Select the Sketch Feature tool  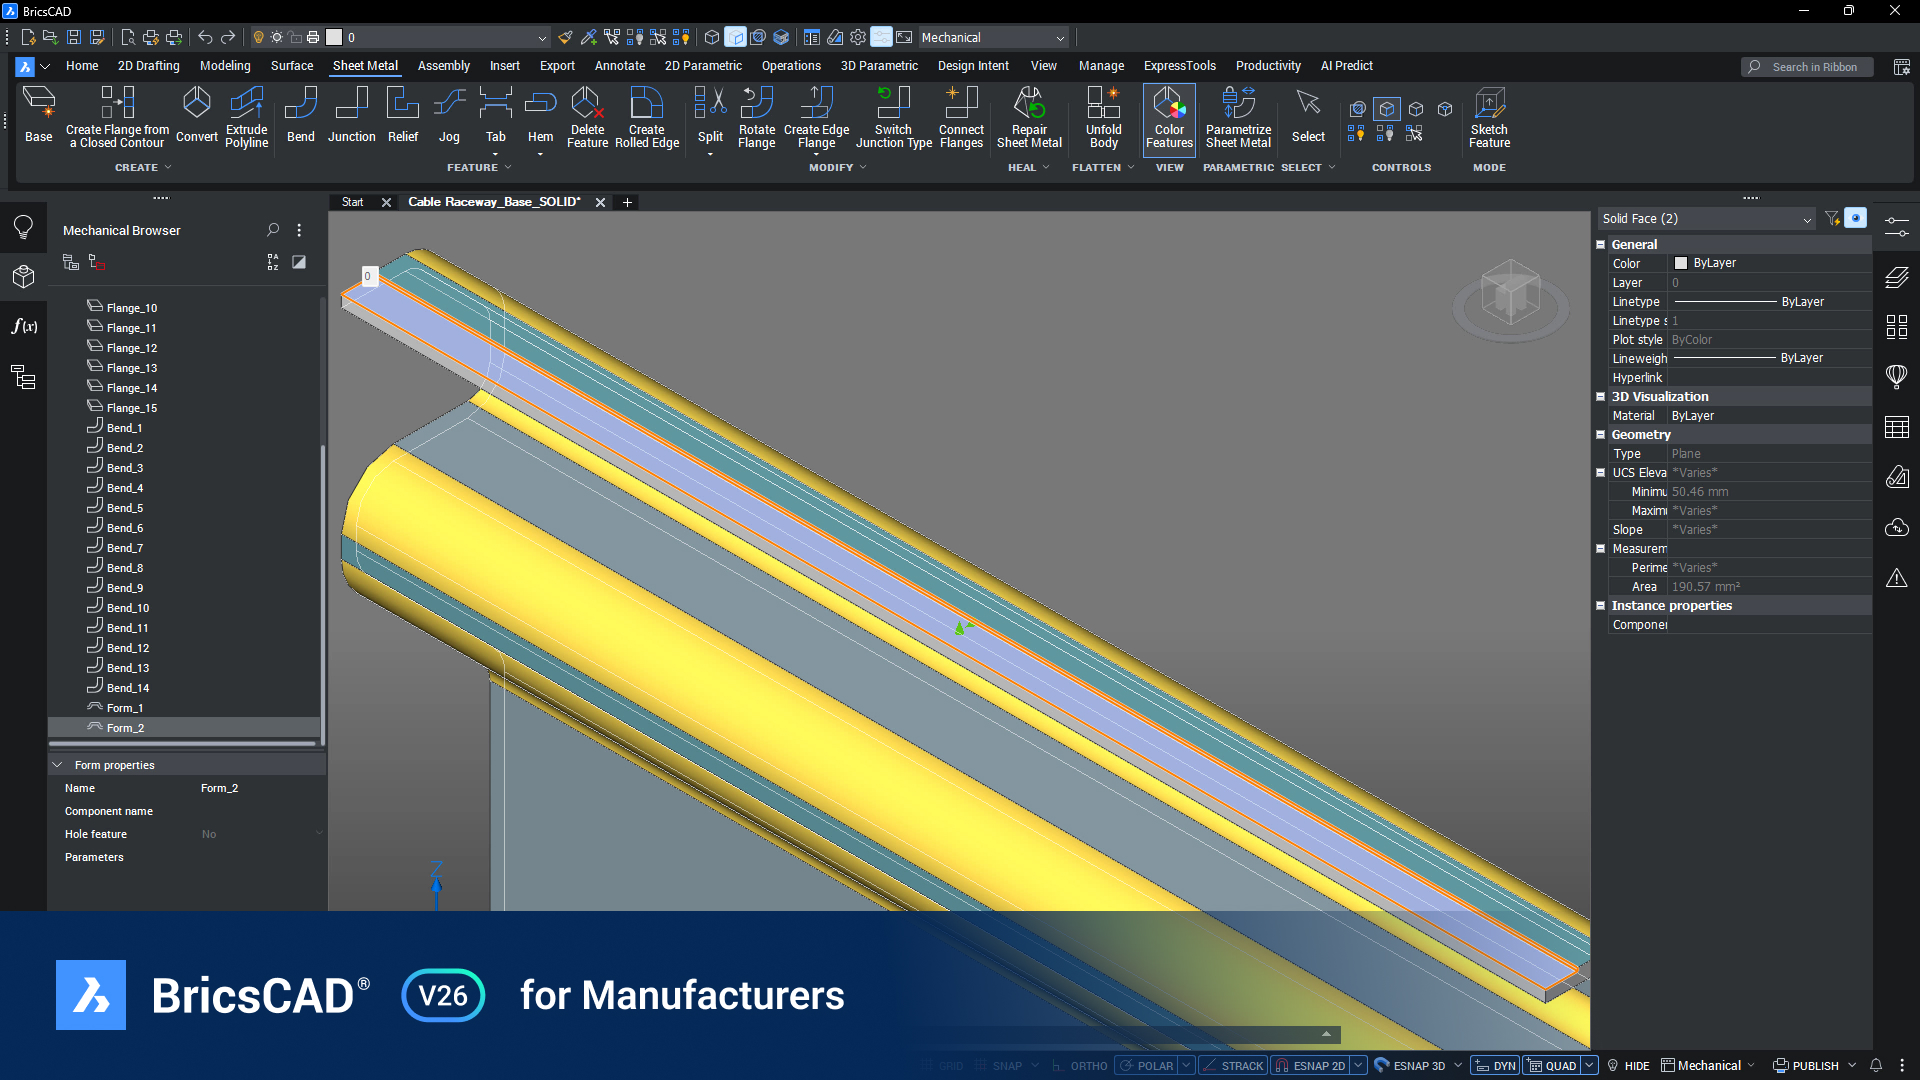(1489, 115)
